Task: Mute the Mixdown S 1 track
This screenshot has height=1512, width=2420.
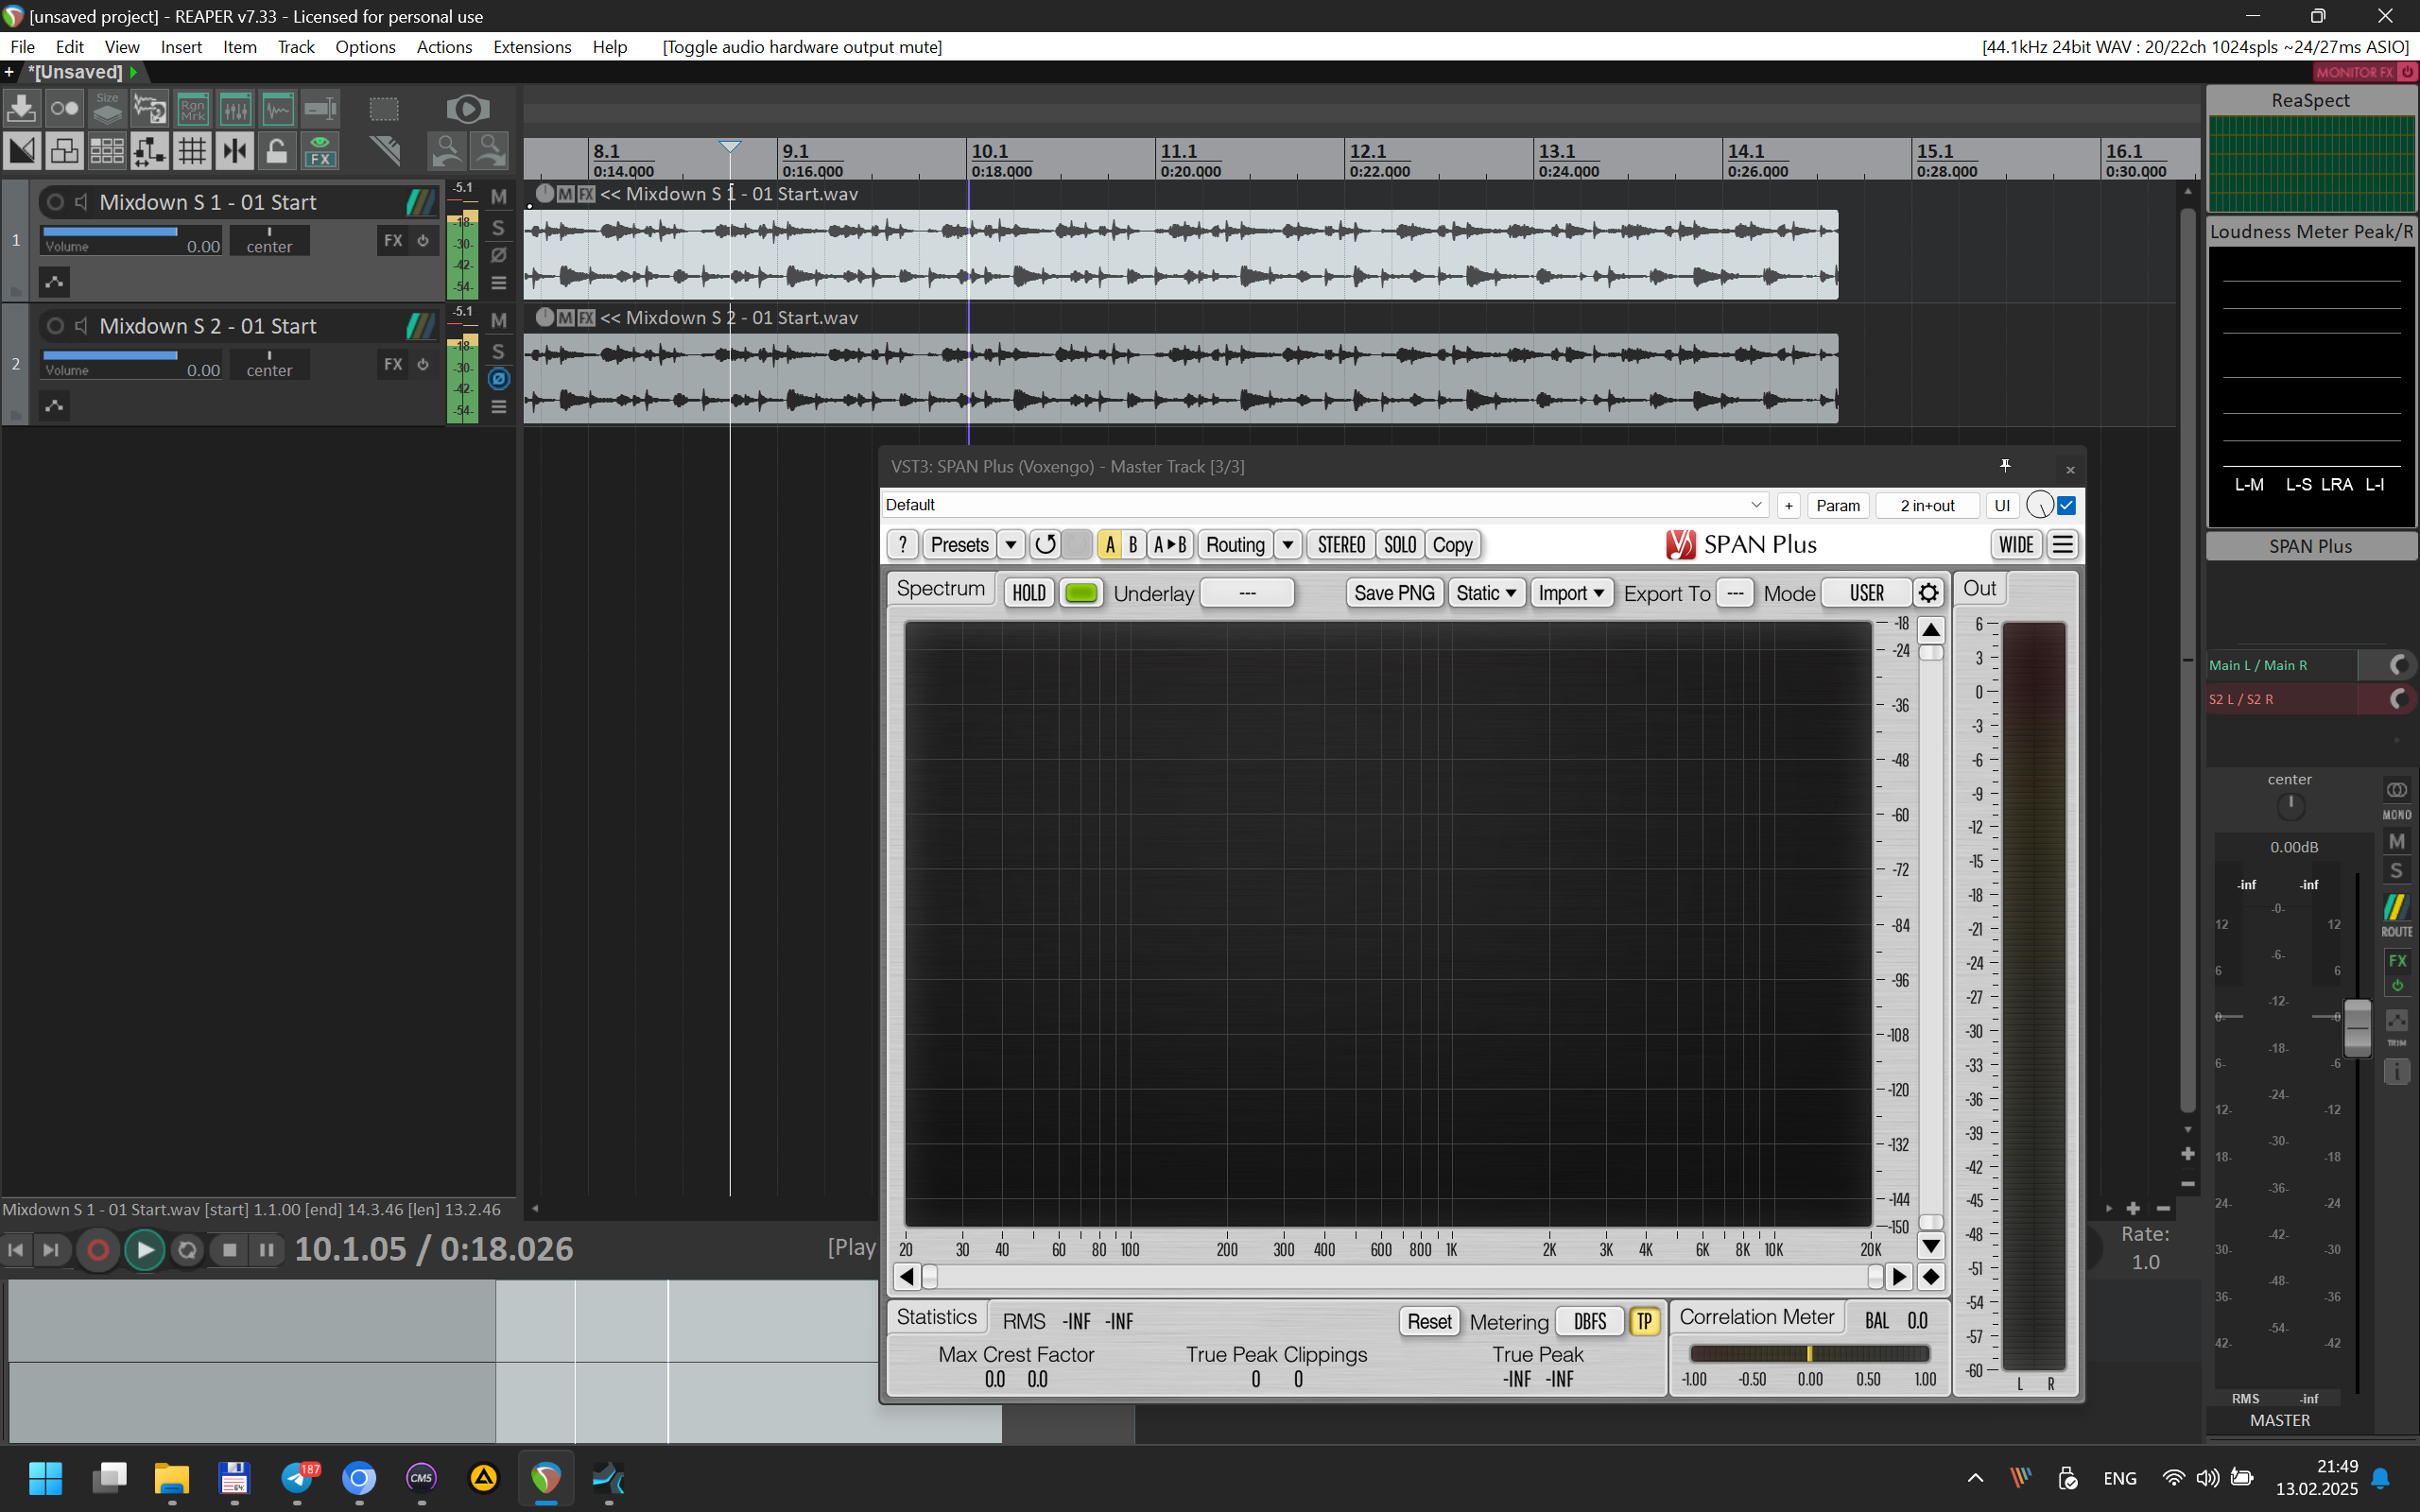Action: [499, 197]
